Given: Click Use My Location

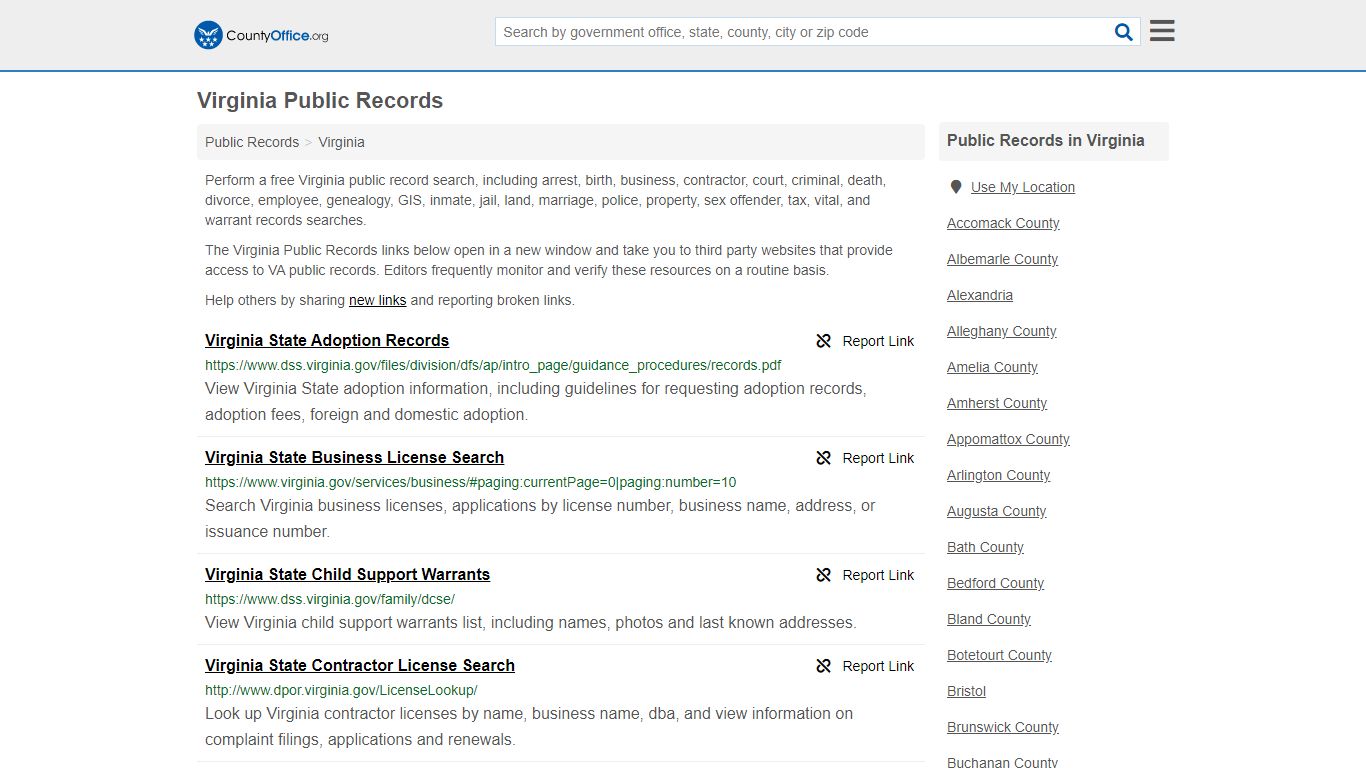Looking at the screenshot, I should 1022,187.
